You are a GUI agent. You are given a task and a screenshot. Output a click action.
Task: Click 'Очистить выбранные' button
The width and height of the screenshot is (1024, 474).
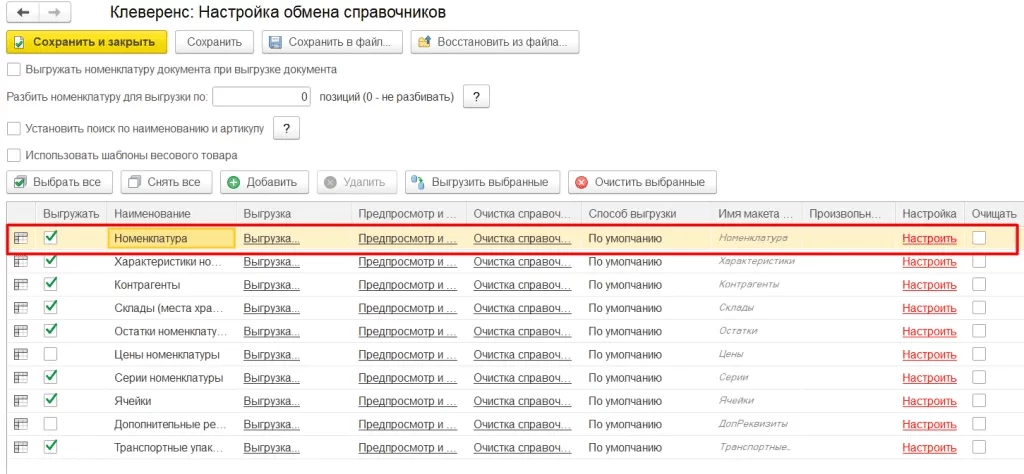642,182
